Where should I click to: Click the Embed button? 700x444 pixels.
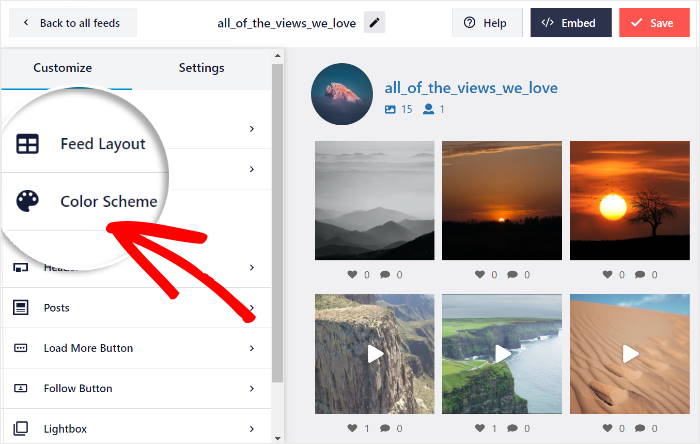click(571, 23)
